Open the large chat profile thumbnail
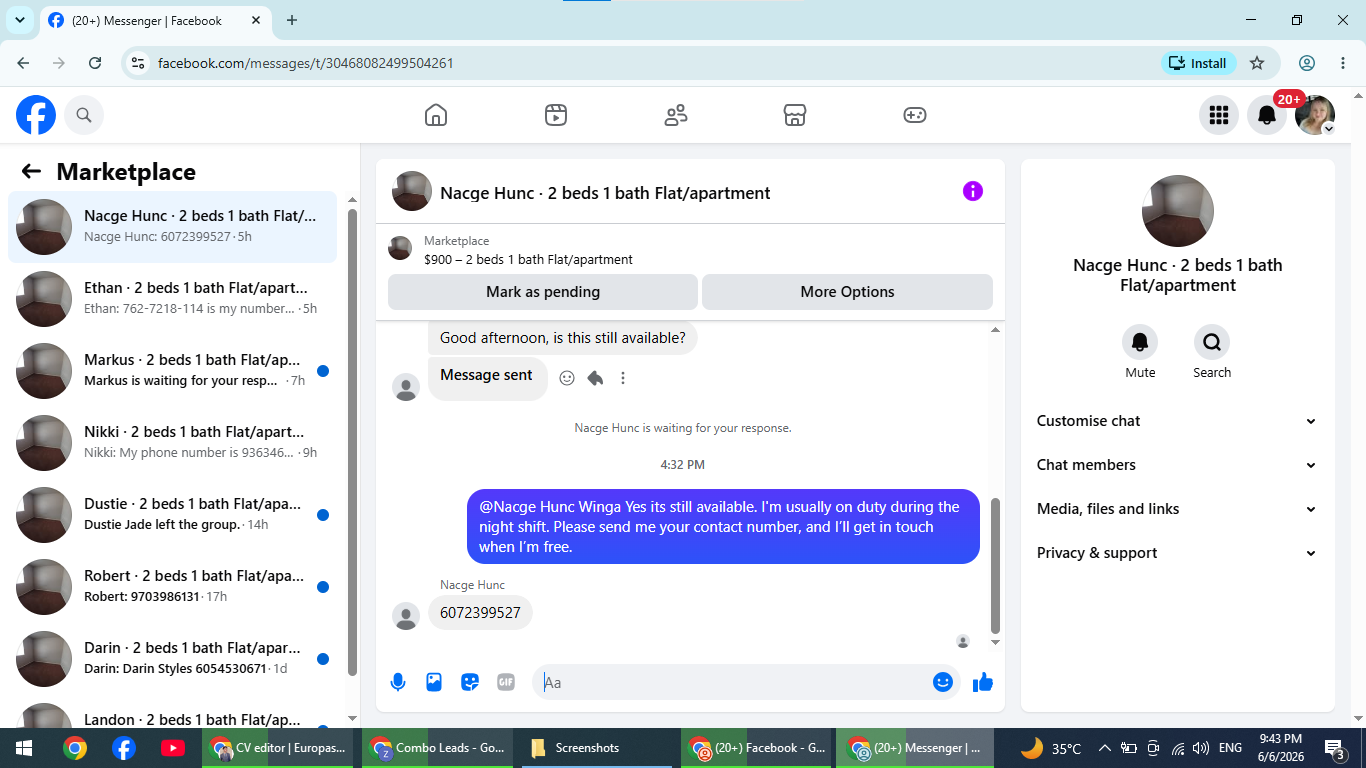 click(x=1178, y=211)
